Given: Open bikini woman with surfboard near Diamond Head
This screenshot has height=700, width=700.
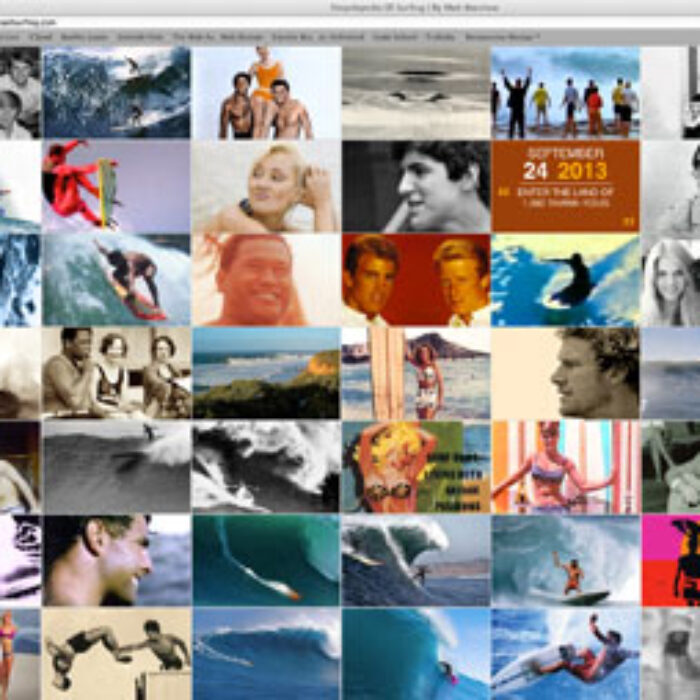Looking at the screenshot, I should 416,373.
